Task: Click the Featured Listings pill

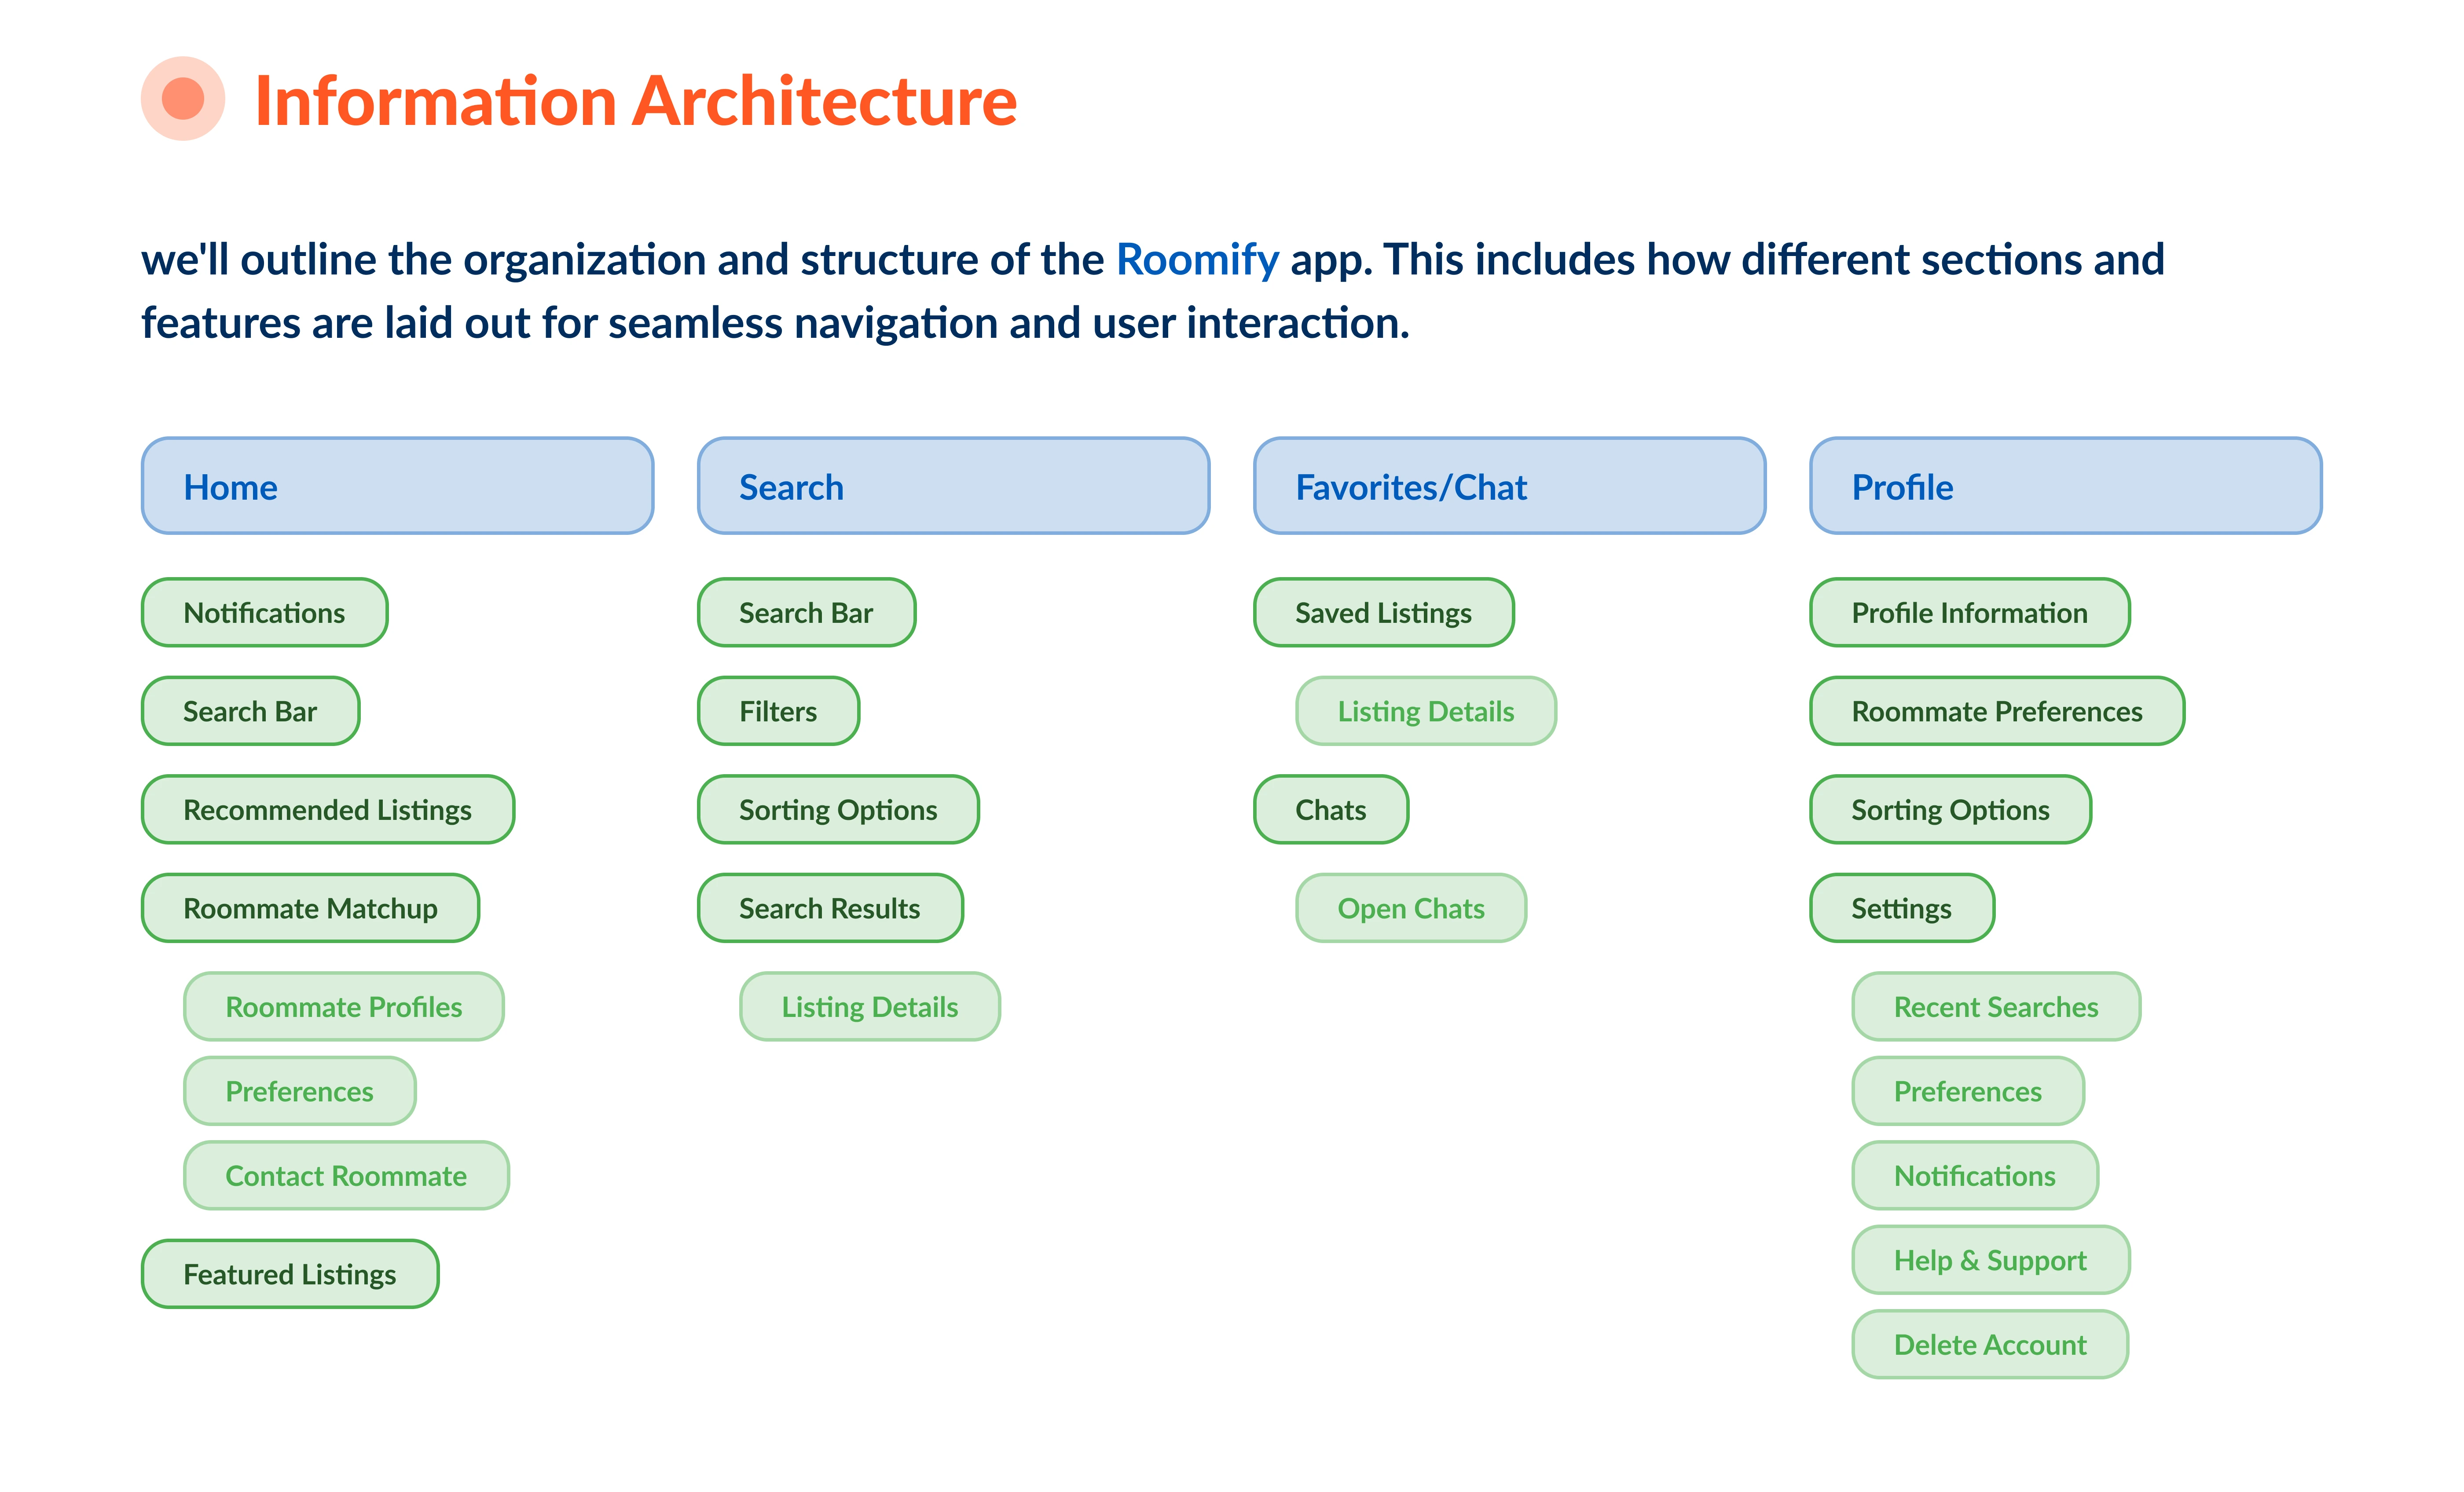Action: coord(290,1274)
